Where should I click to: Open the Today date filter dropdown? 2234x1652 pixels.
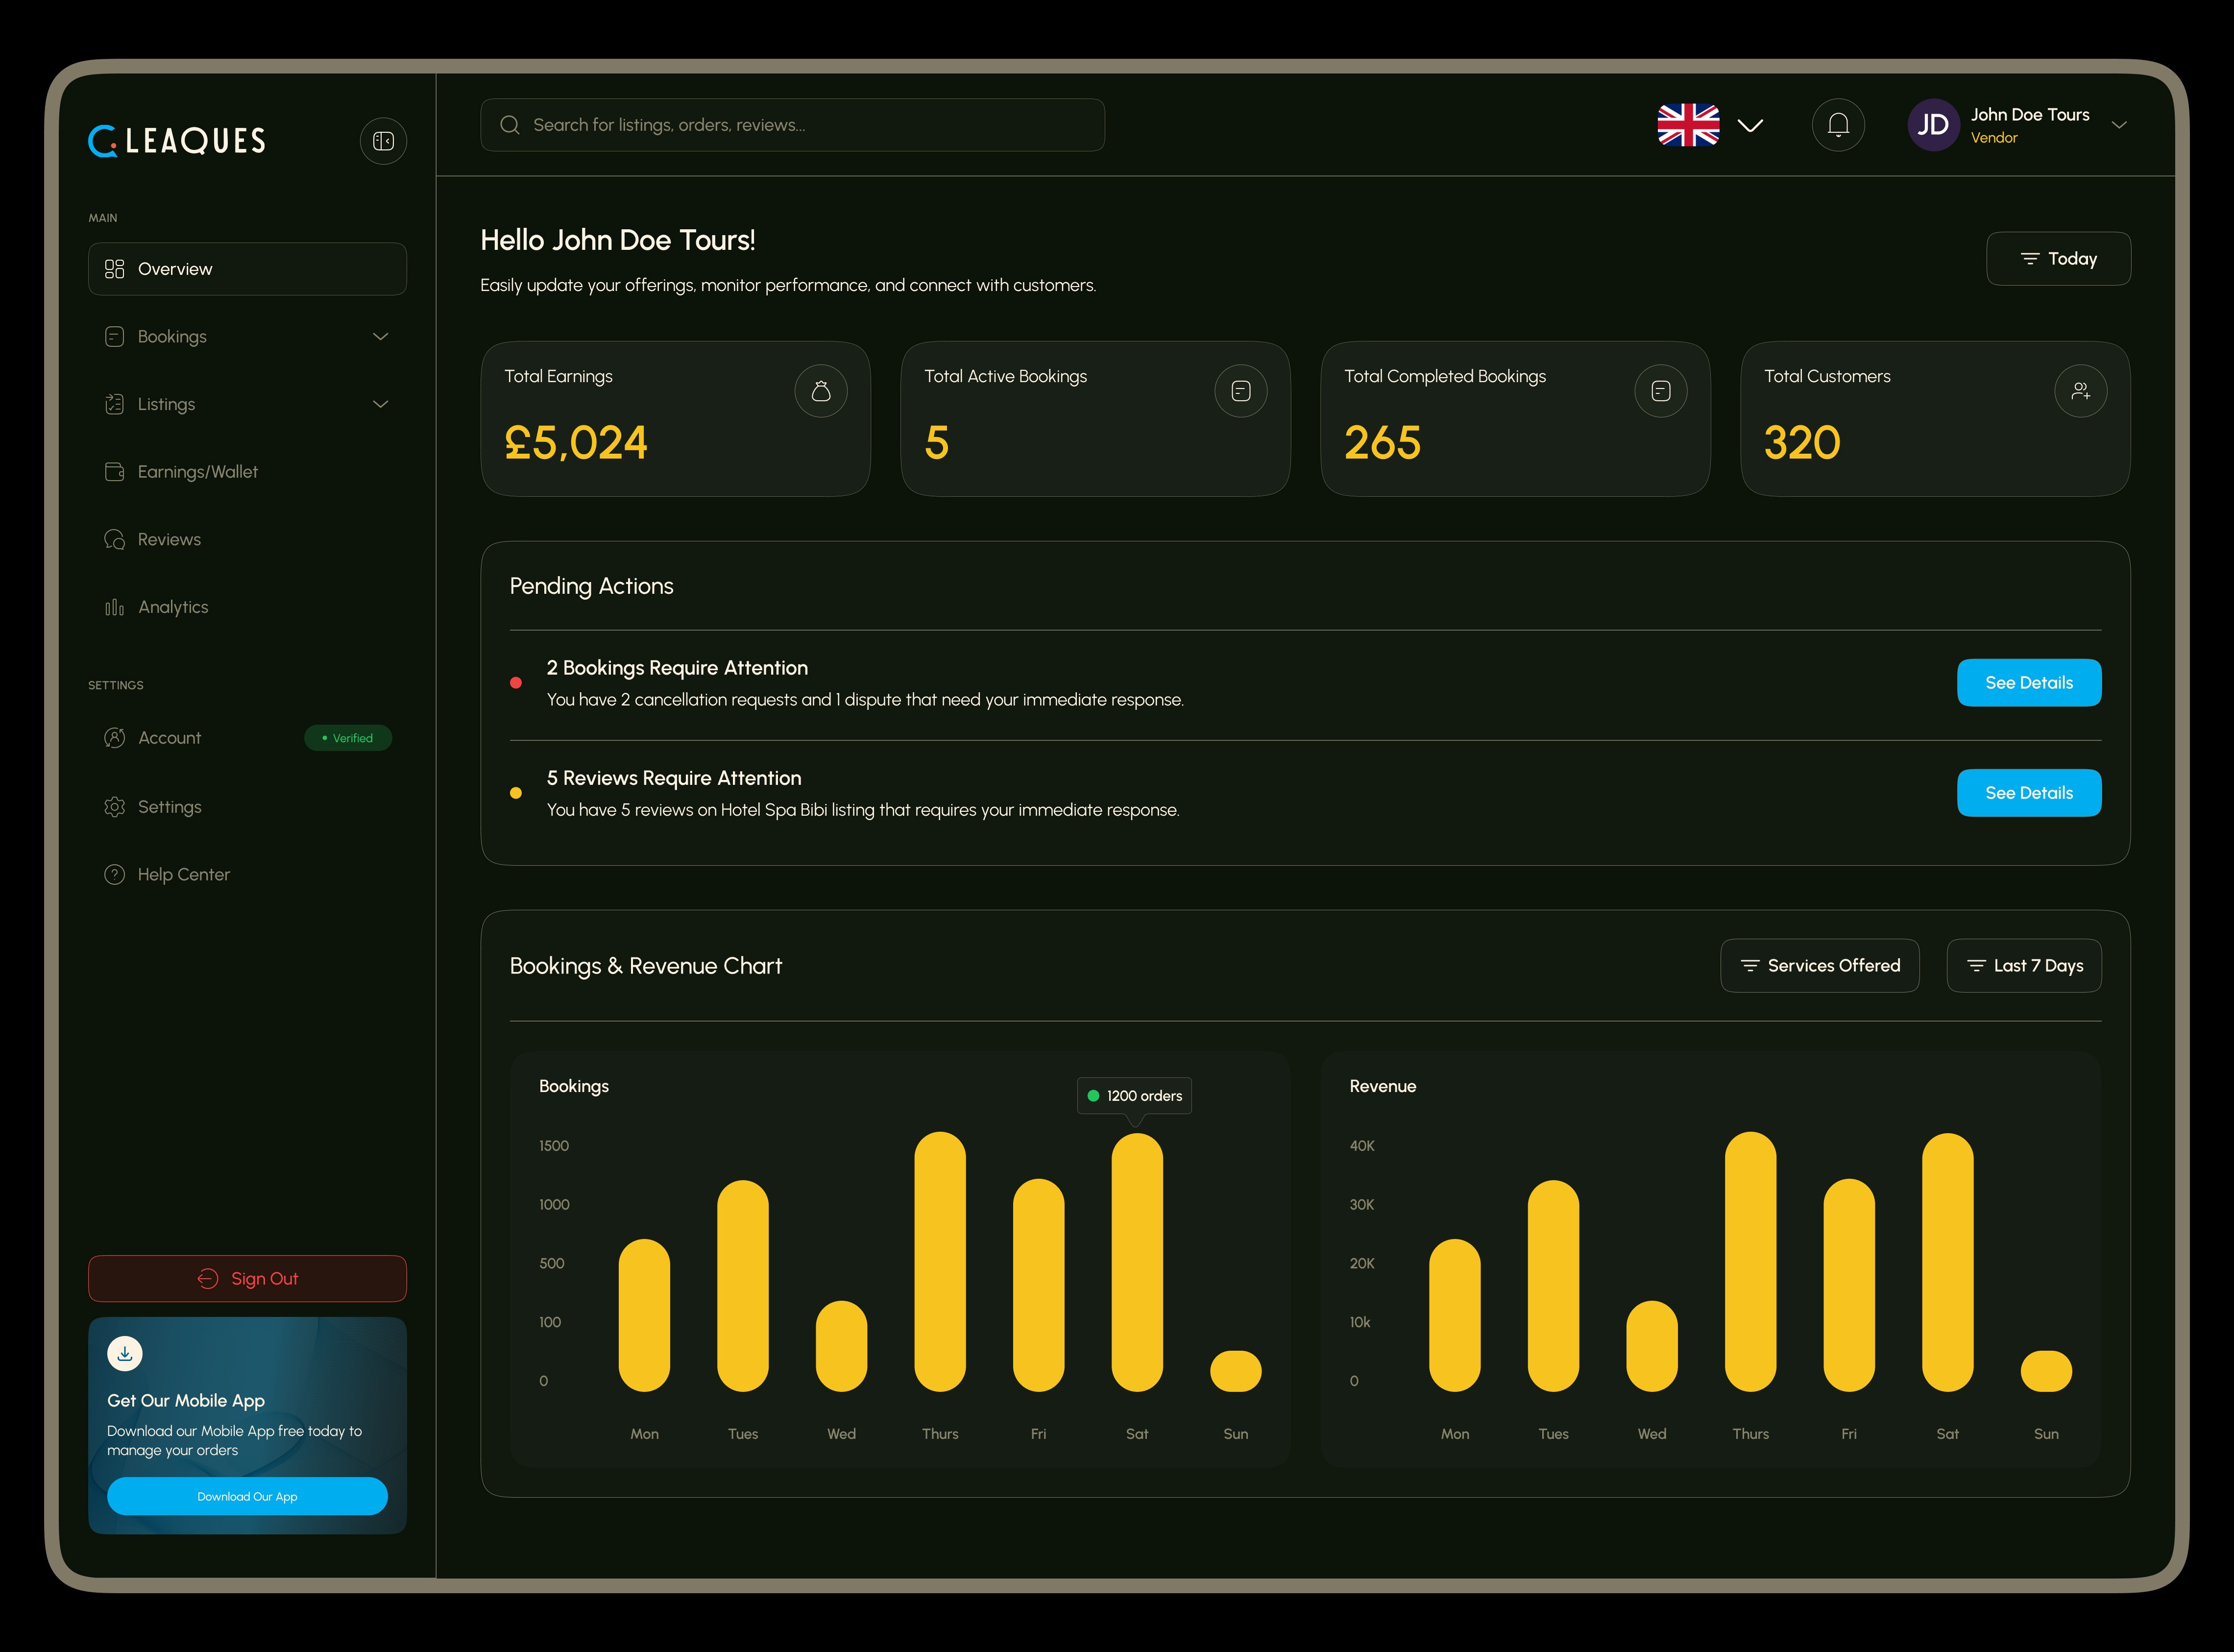click(2058, 259)
